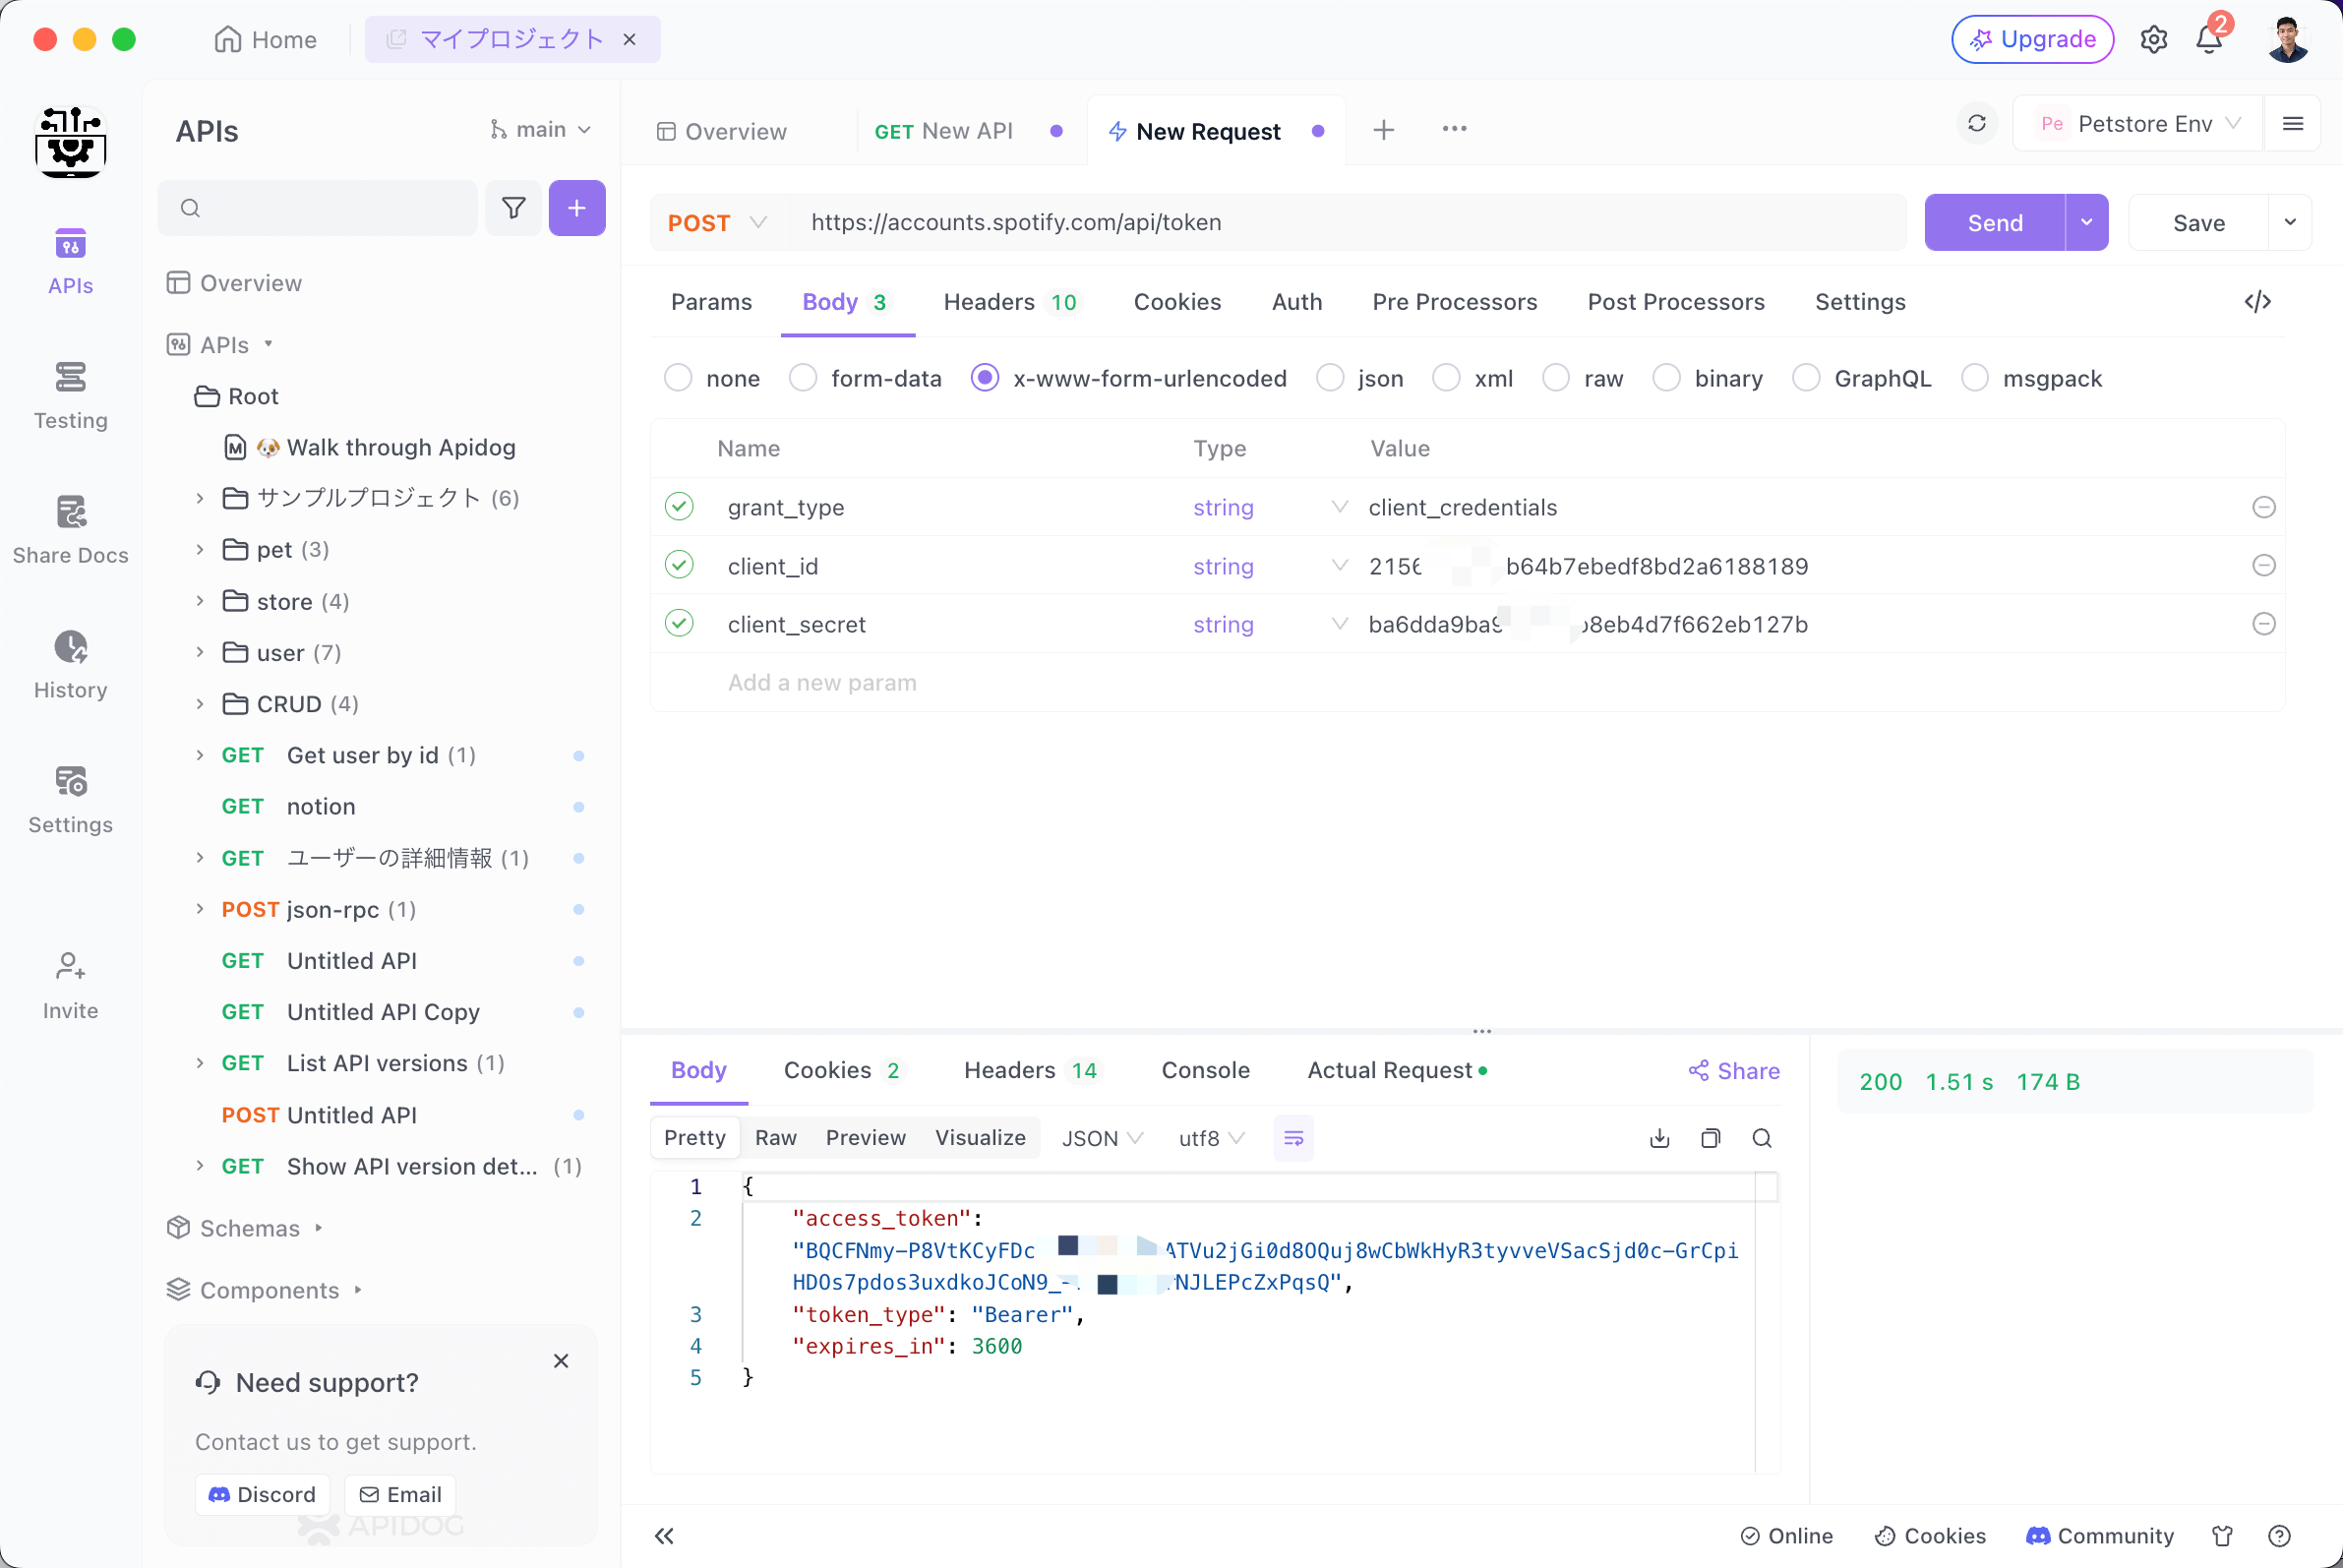Open the Petstore Env environment selector
Image resolution: width=2343 pixels, height=1568 pixels.
(2138, 124)
